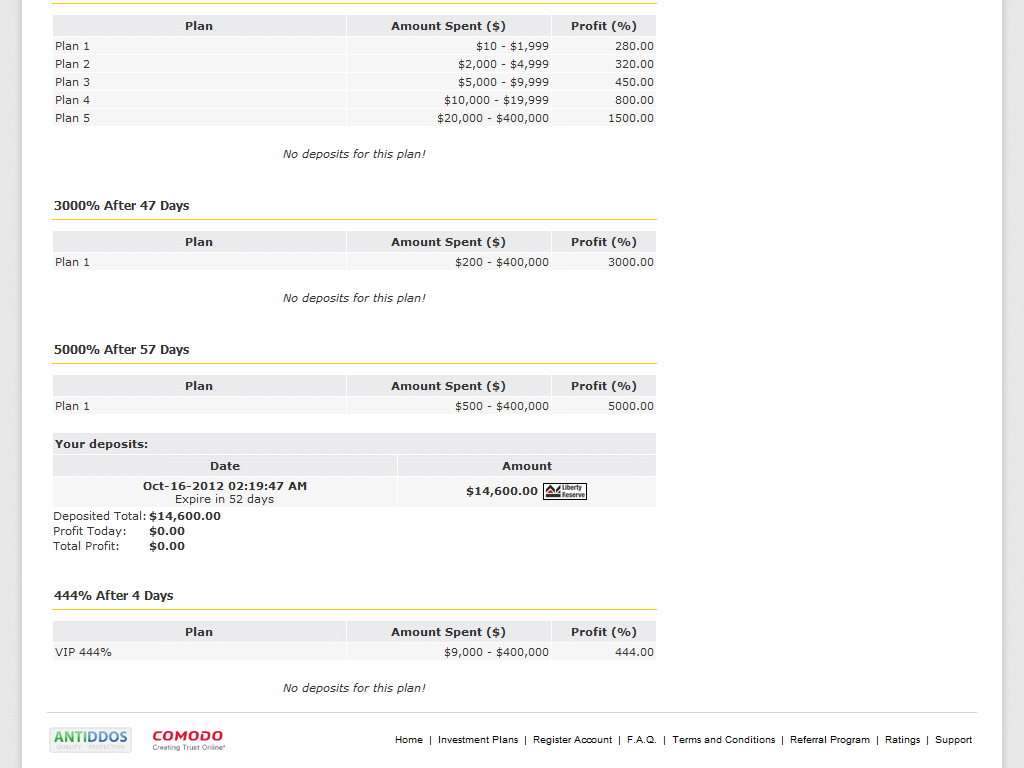The height and width of the screenshot is (768, 1024).
Task: Open the Investment Plans footer link
Action: point(478,740)
